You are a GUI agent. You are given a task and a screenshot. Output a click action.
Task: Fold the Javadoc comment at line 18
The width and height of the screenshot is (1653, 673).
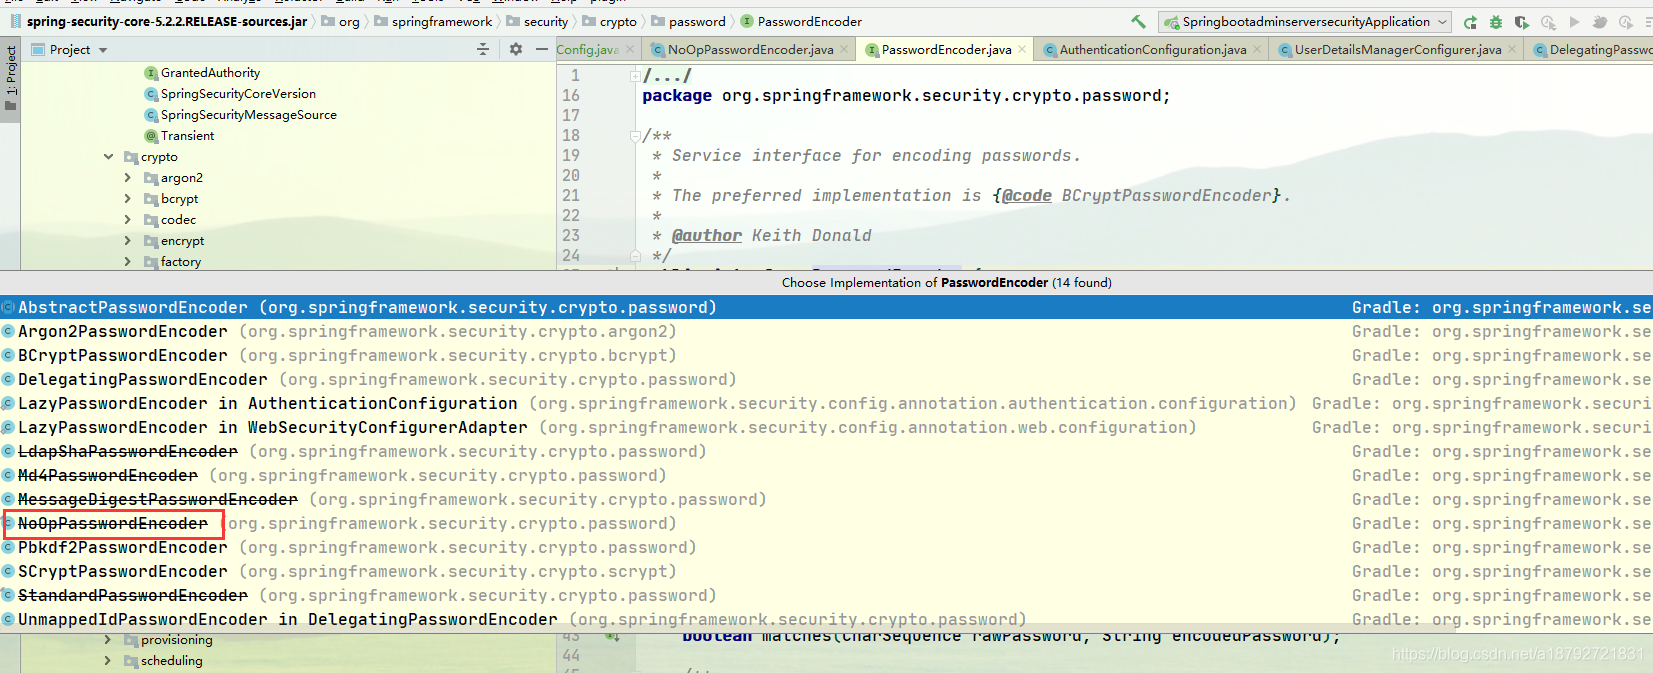click(635, 135)
